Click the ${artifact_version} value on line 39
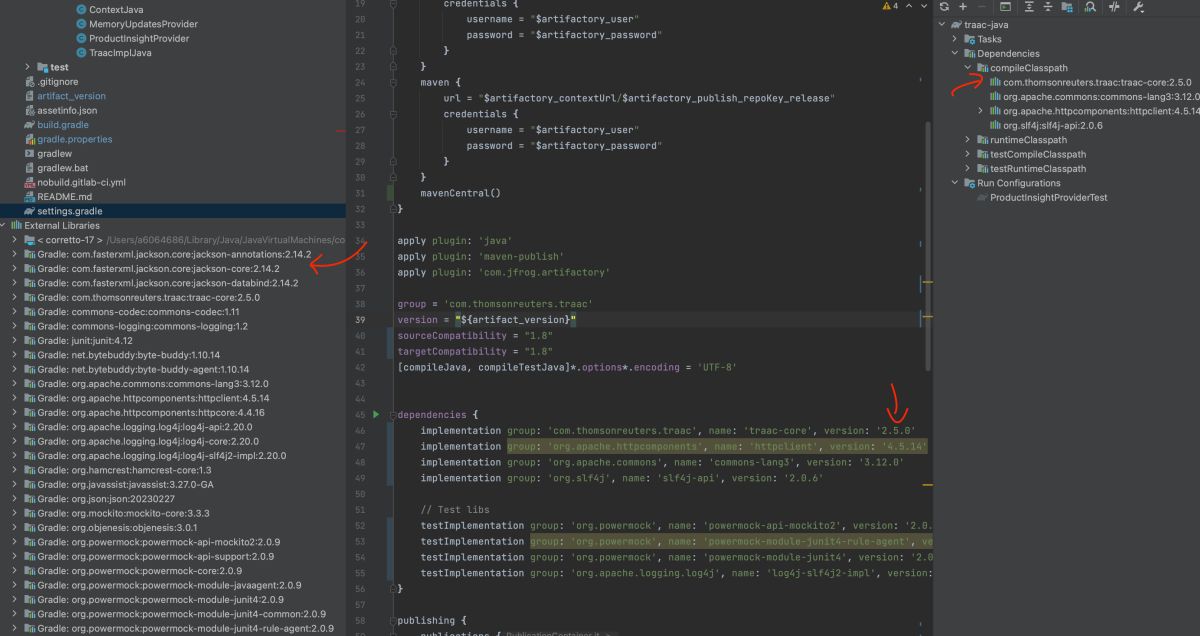This screenshot has height=636, width=1200. (x=516, y=319)
